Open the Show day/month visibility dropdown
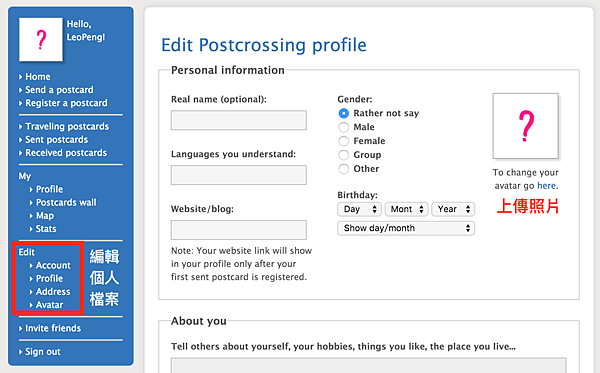 406,228
